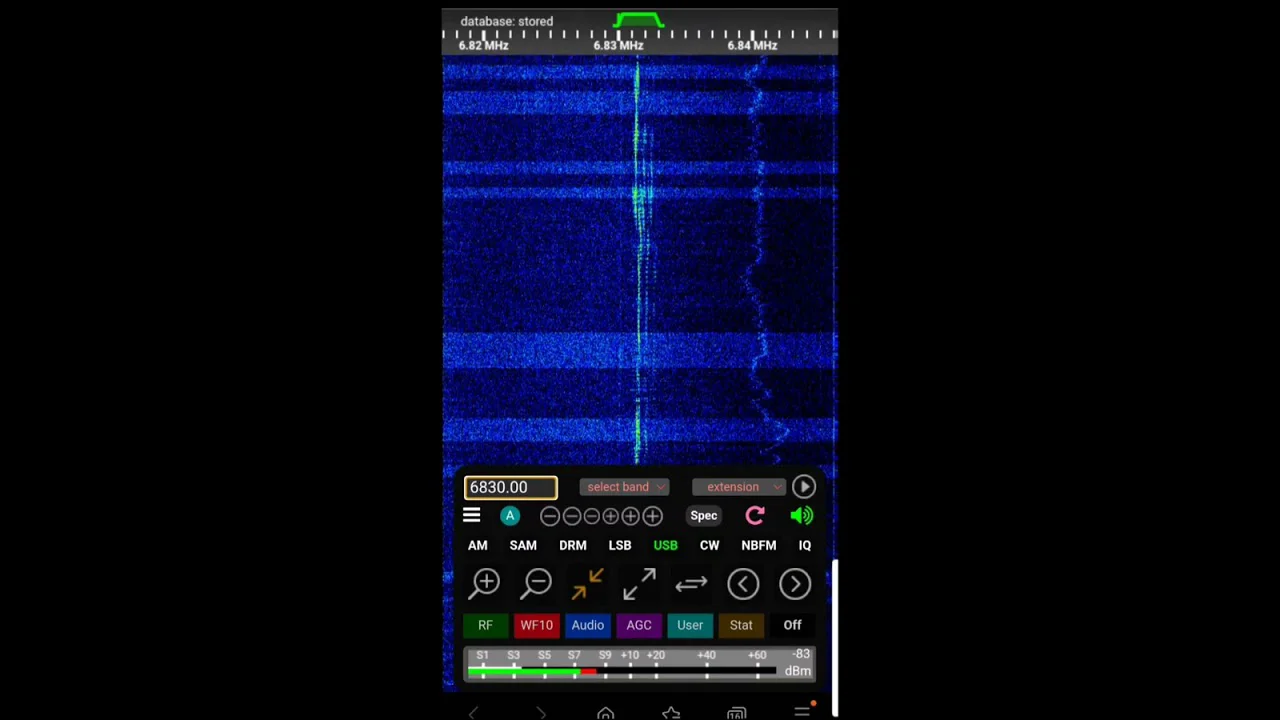Open the hamburger menu beside the A button
This screenshot has height=720, width=1280.
471,516
